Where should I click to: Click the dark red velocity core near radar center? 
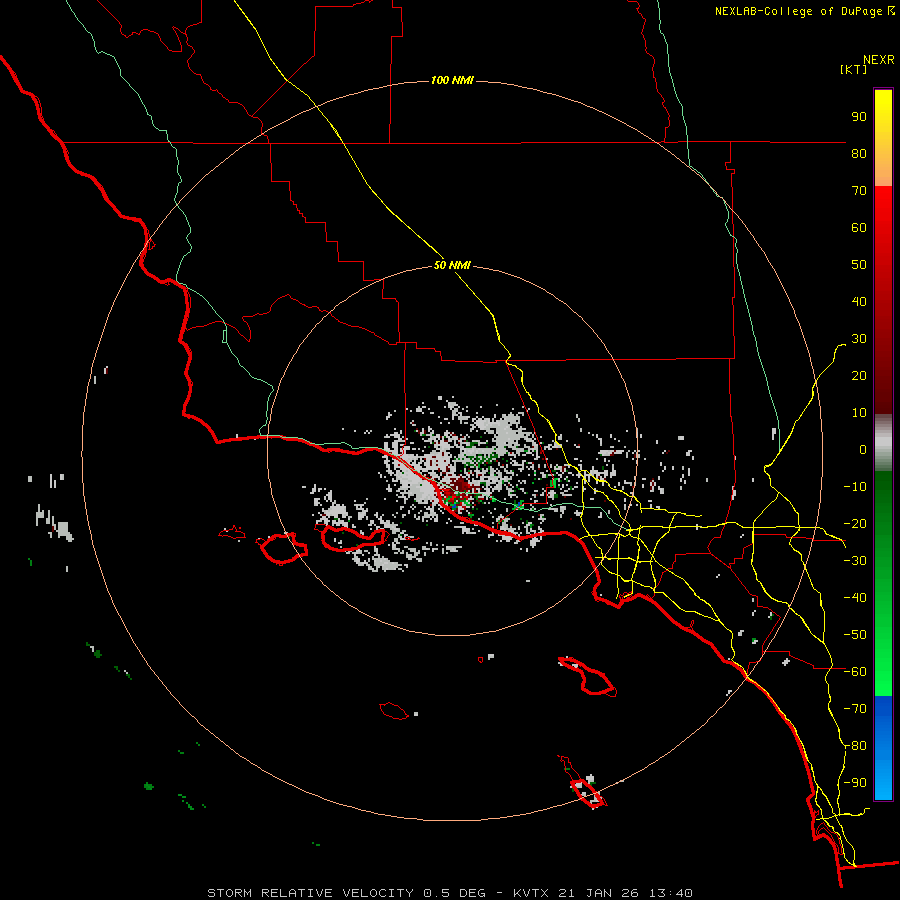pyautogui.click(x=460, y=487)
